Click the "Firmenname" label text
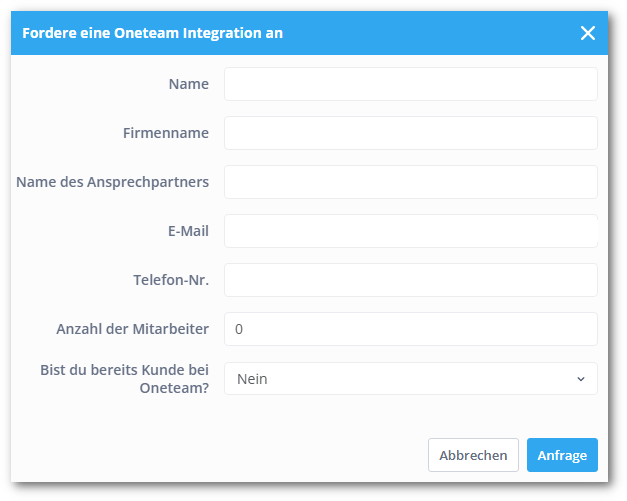 [166, 133]
